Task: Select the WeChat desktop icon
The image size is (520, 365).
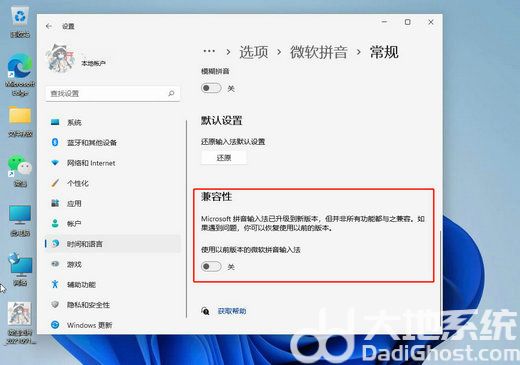Action: click(20, 171)
